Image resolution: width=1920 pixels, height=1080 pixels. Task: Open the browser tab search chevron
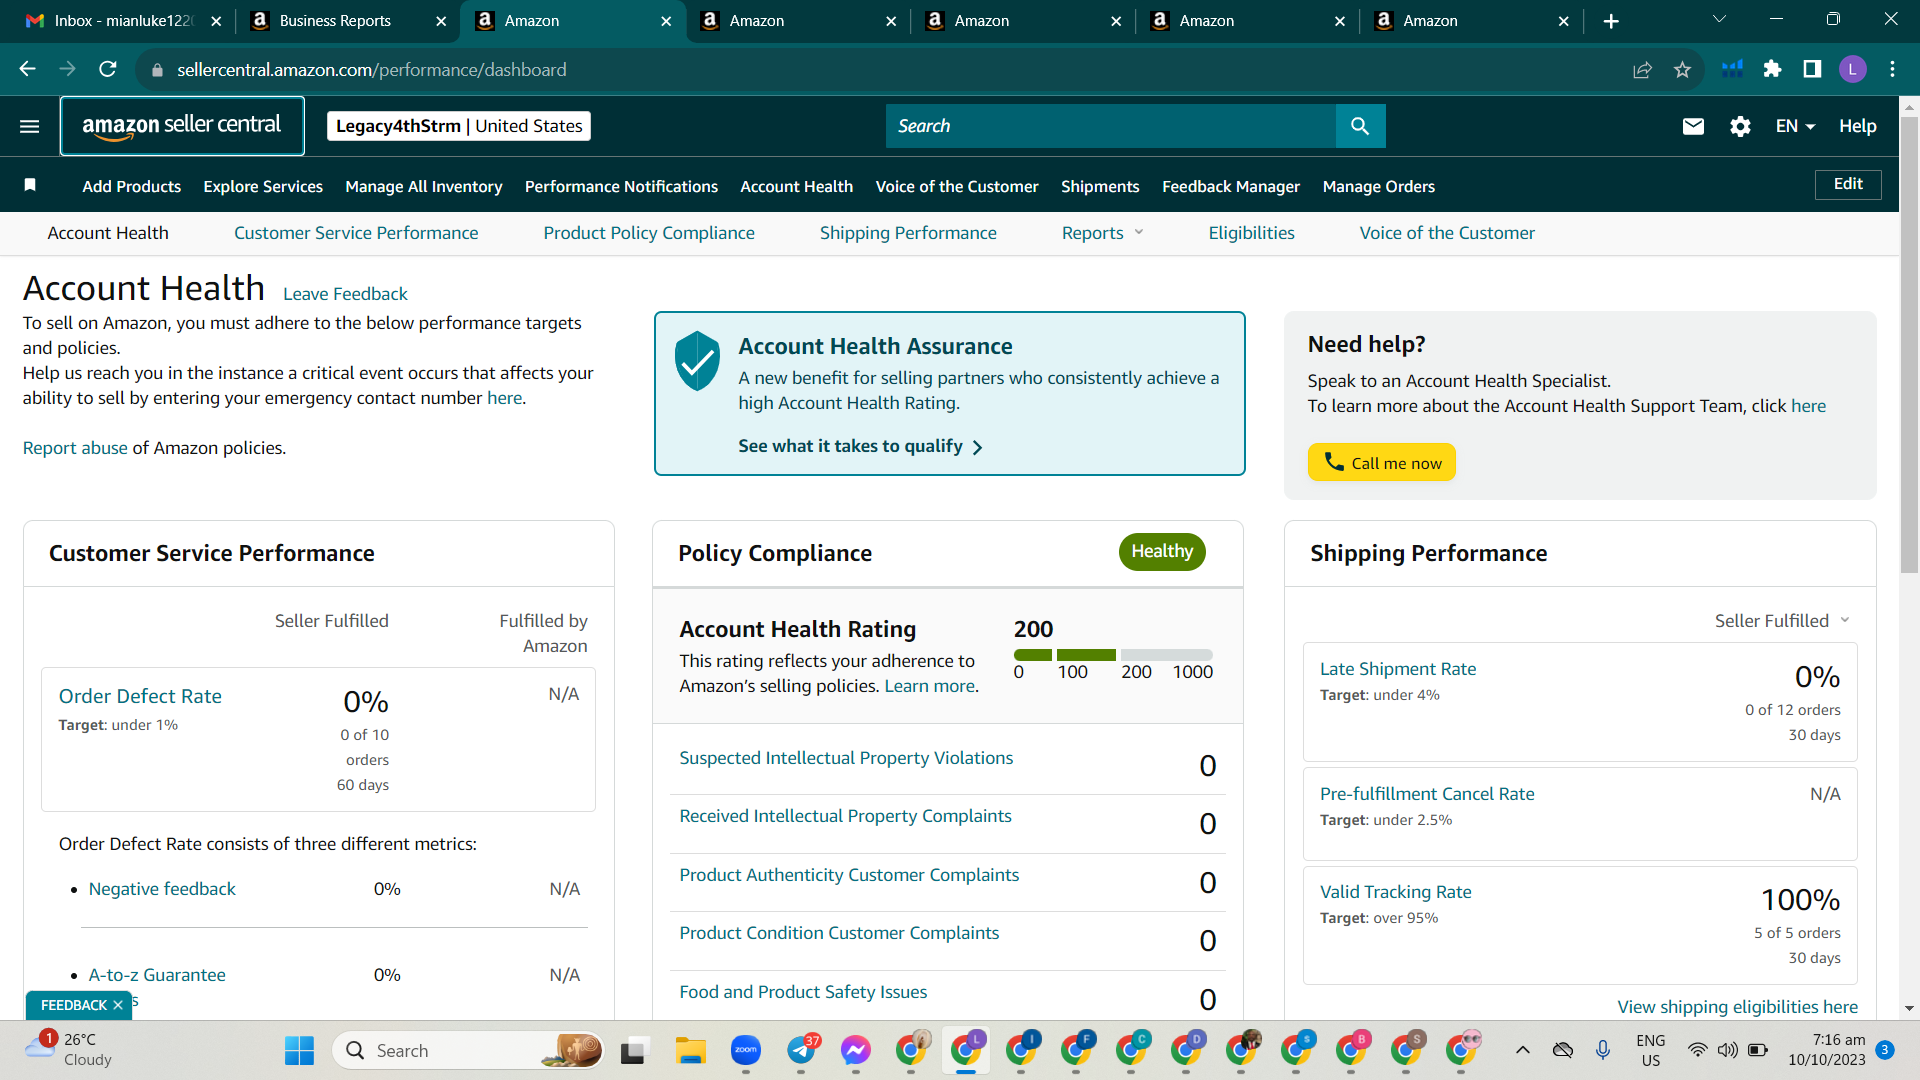click(1720, 20)
